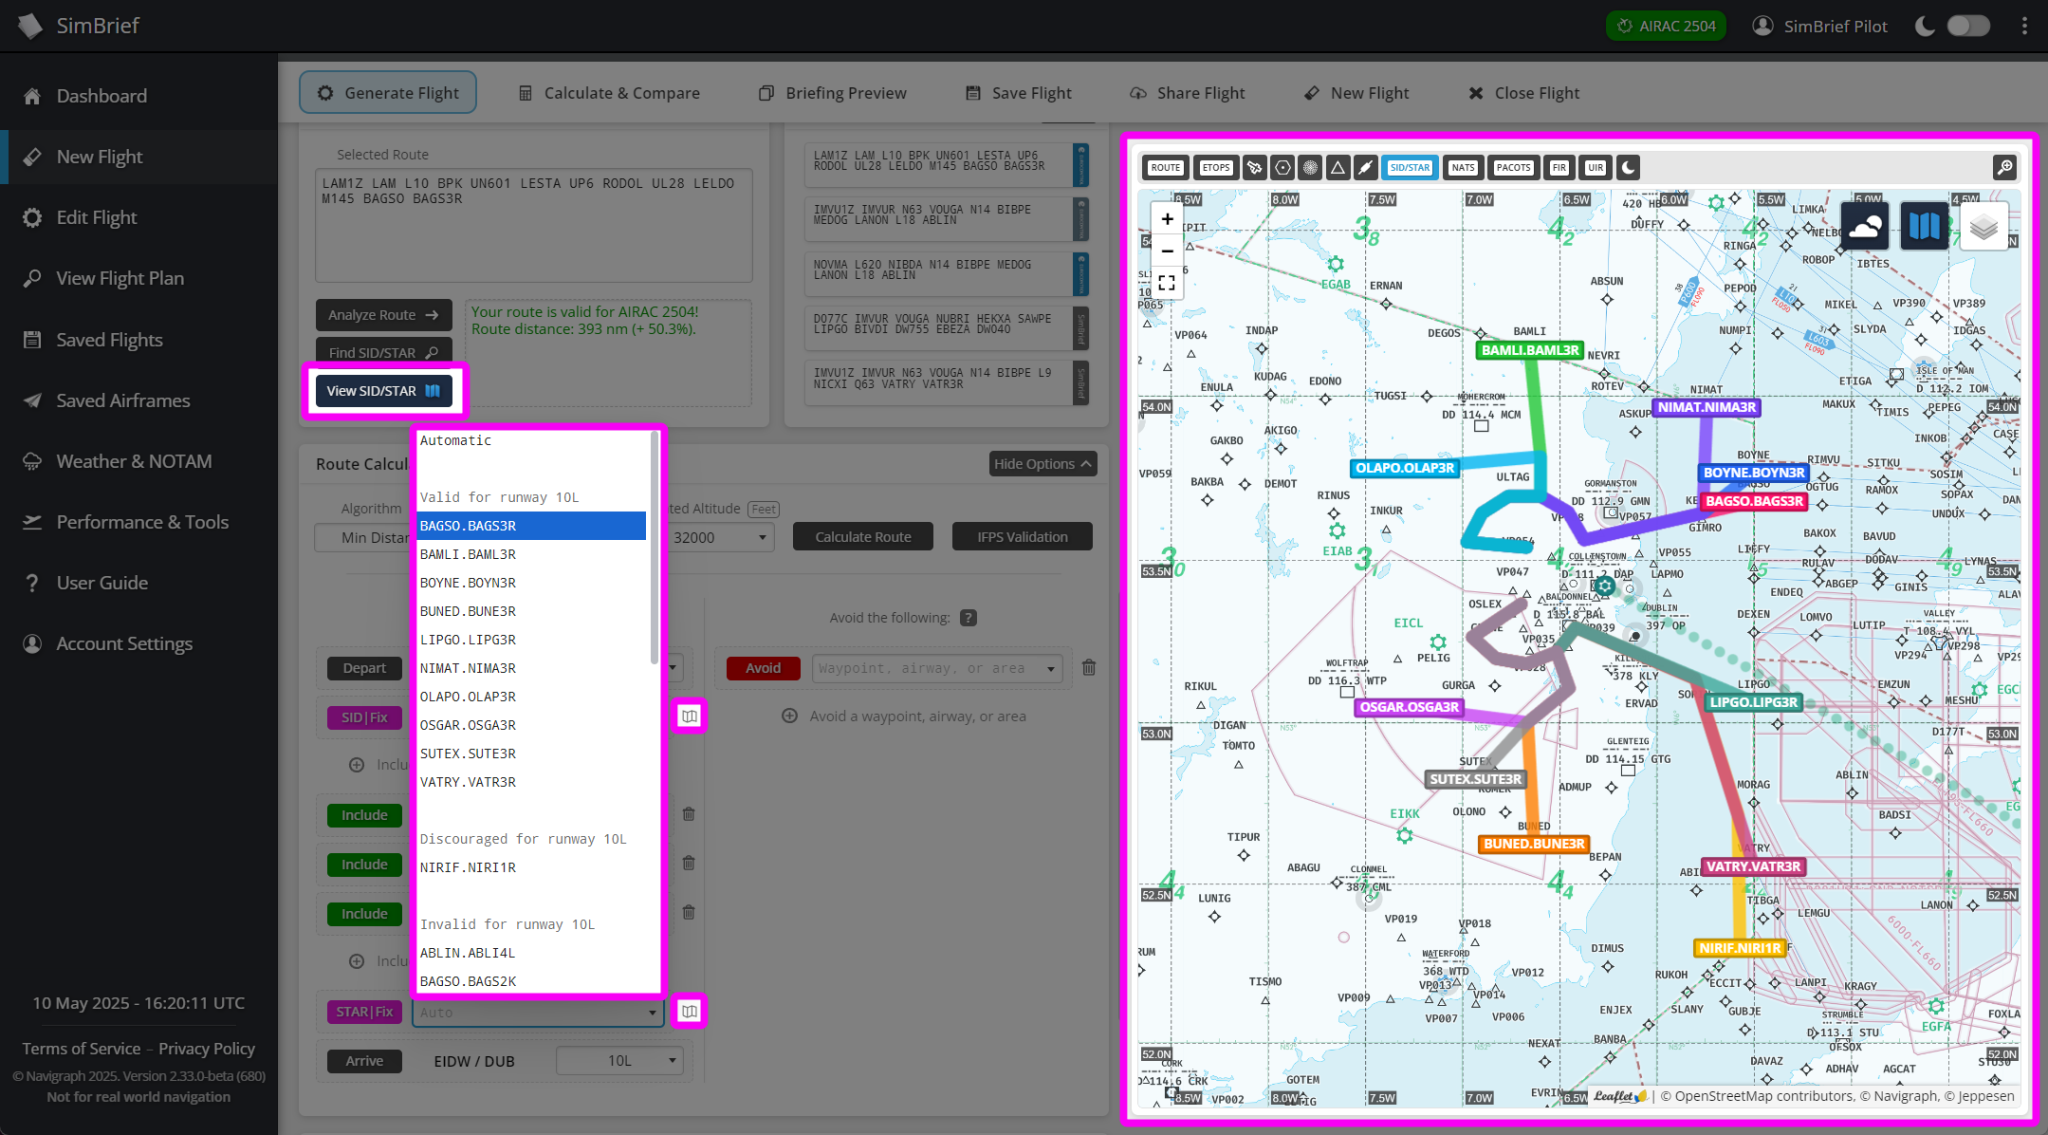Toggle the SID/STAR map overlay off
This screenshot has height=1135, width=2048.
[x=1410, y=167]
